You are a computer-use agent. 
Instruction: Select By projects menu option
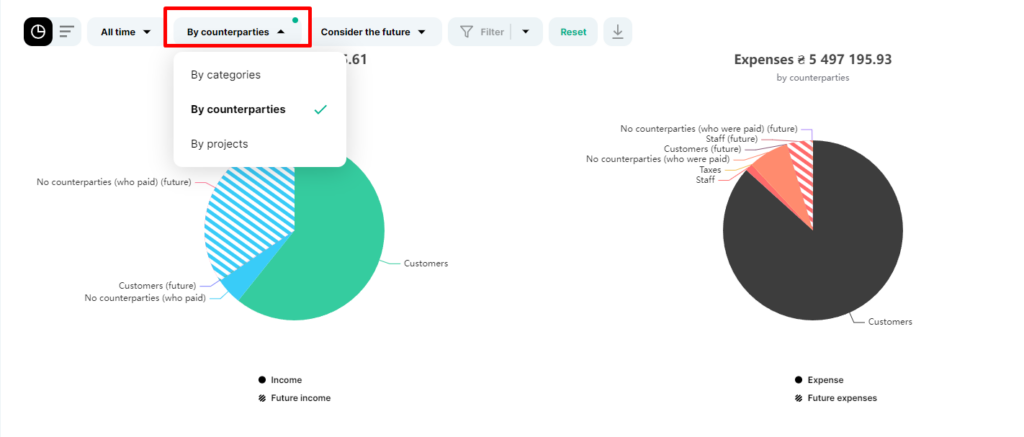260,144
